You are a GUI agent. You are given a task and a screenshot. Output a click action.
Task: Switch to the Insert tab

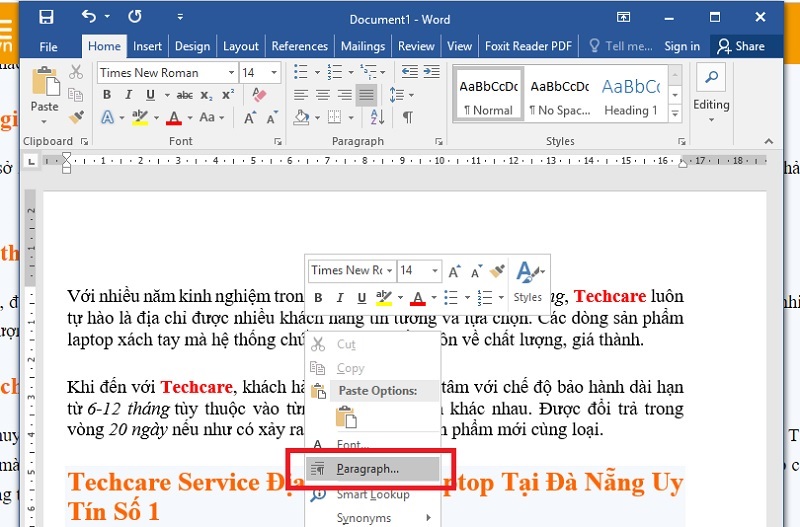(x=147, y=46)
